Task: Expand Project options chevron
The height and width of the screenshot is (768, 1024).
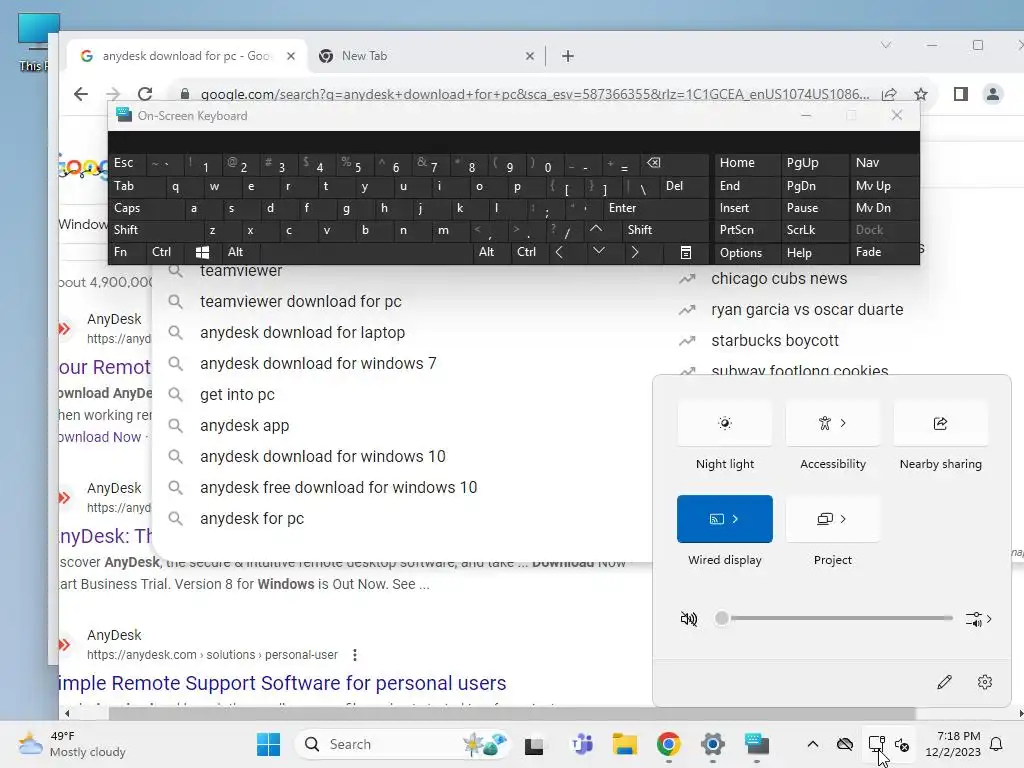Action: click(x=843, y=519)
